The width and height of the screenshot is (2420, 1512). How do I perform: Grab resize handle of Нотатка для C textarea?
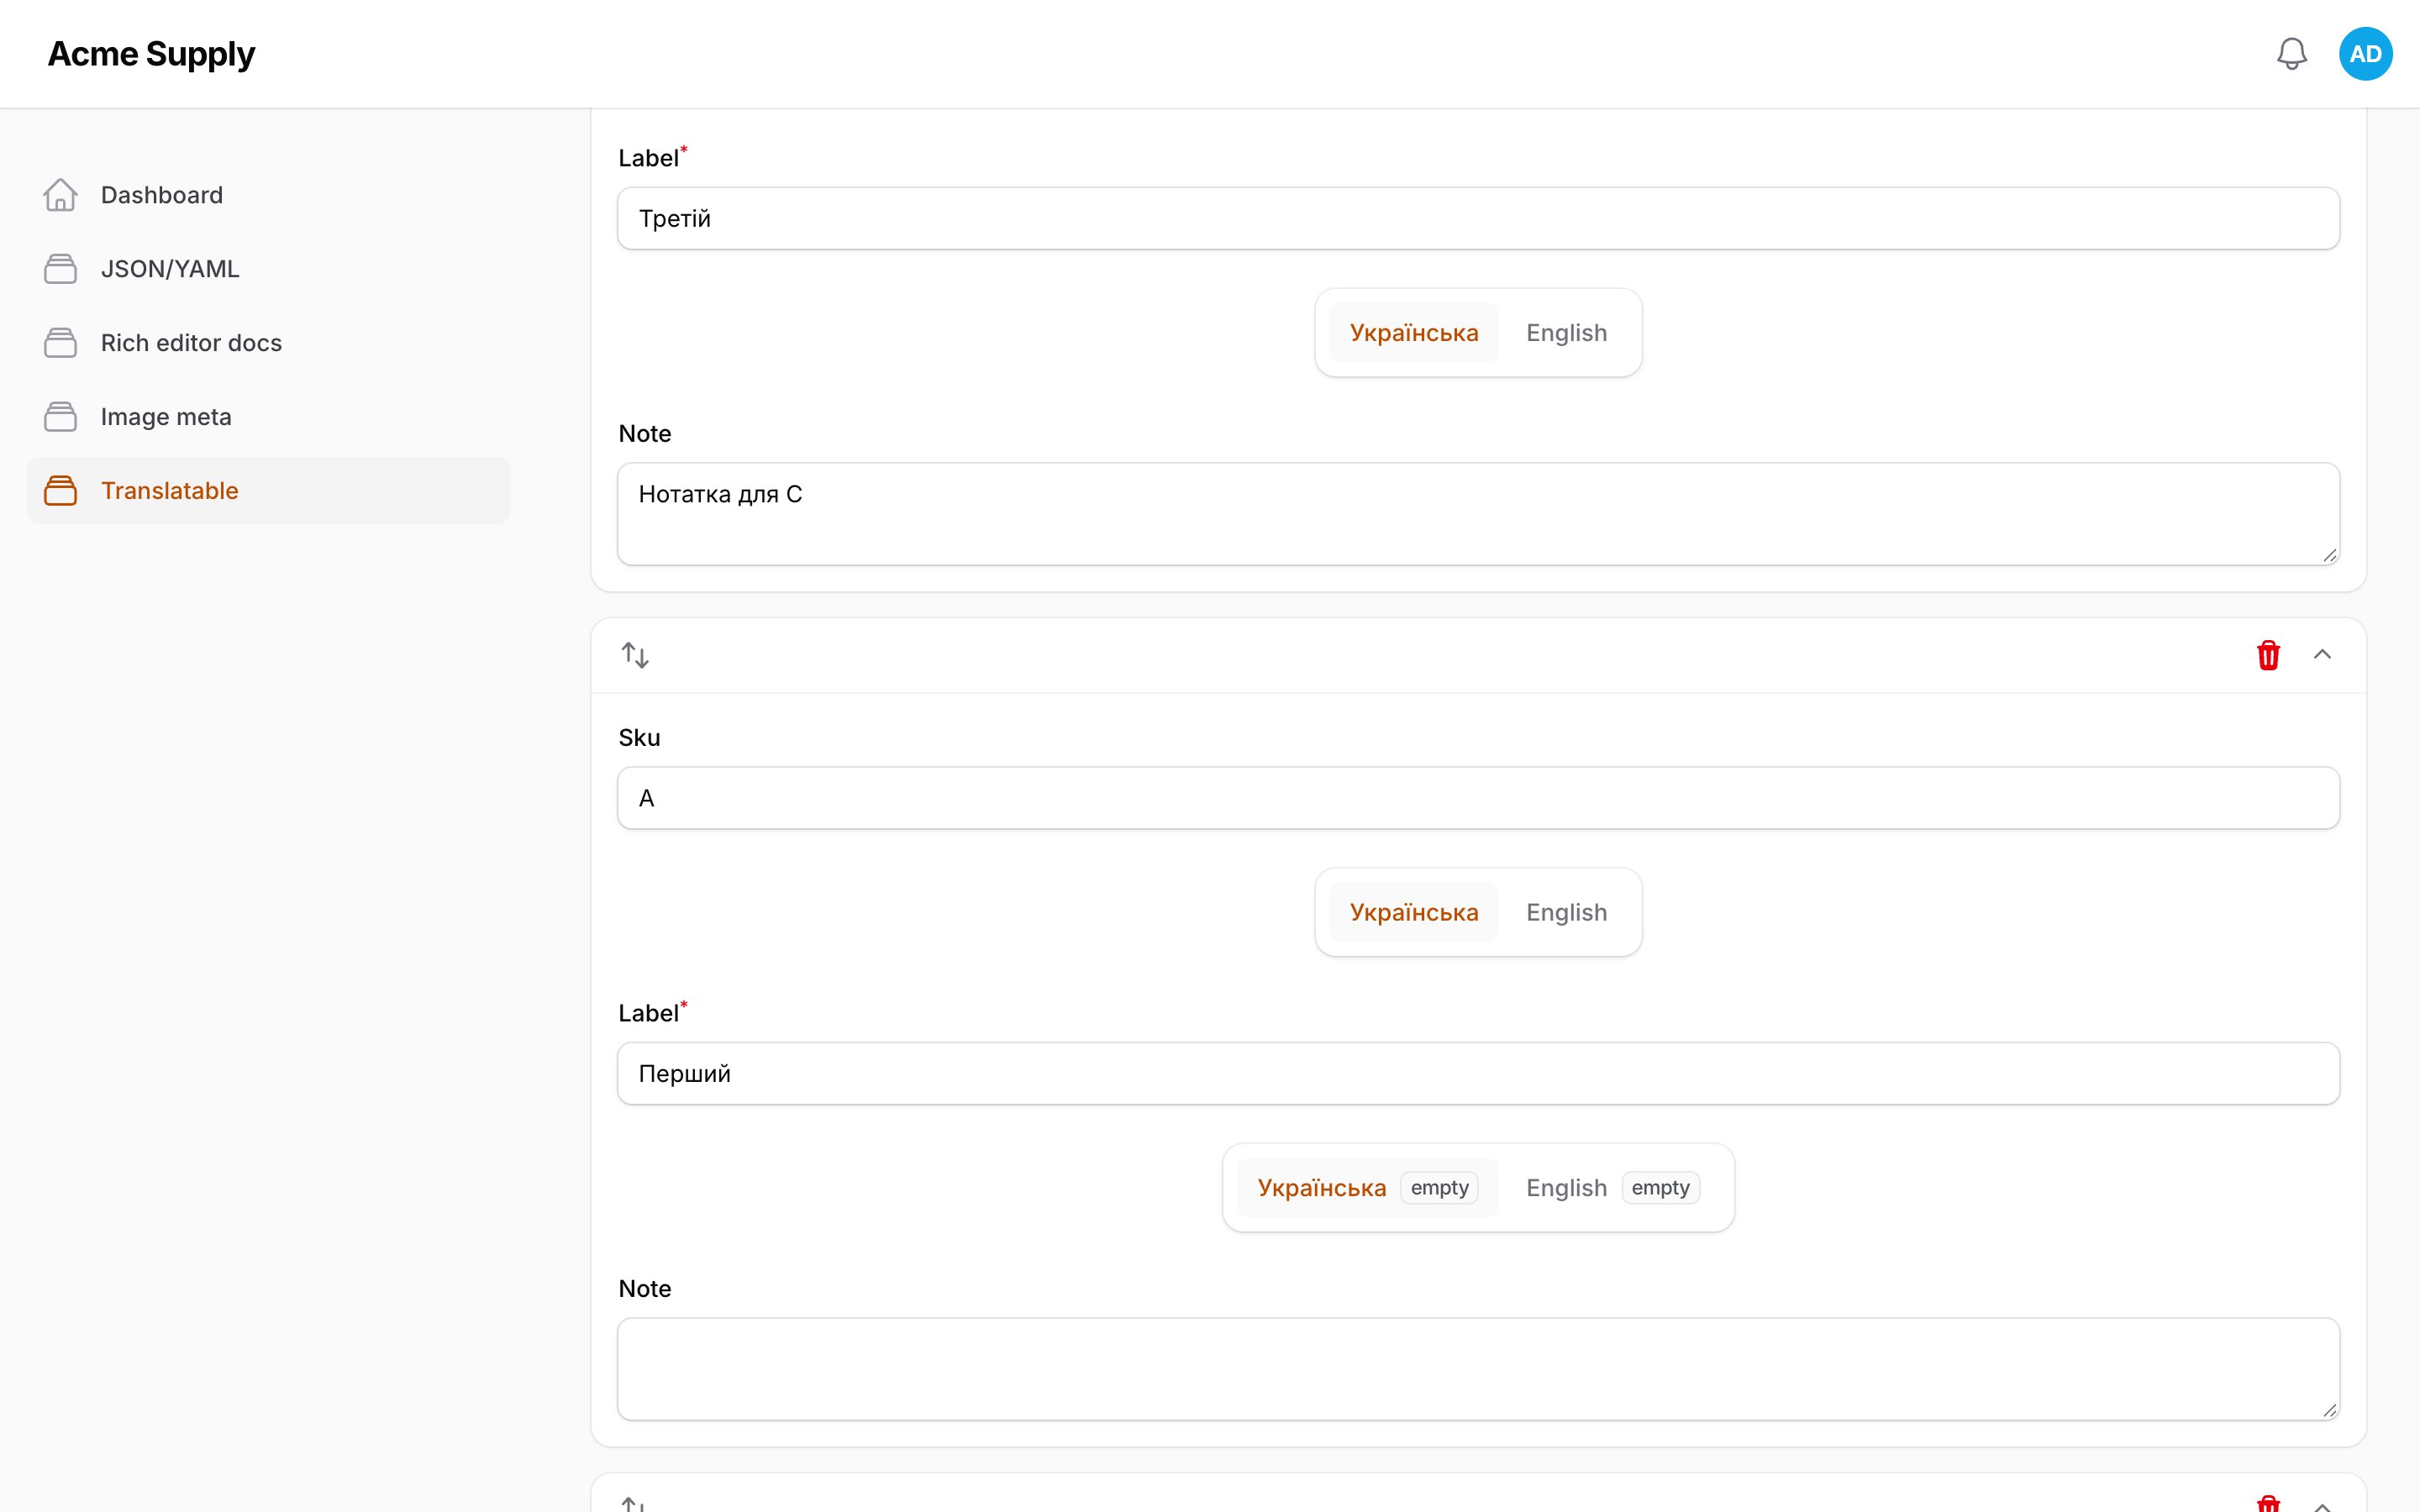tap(2329, 555)
